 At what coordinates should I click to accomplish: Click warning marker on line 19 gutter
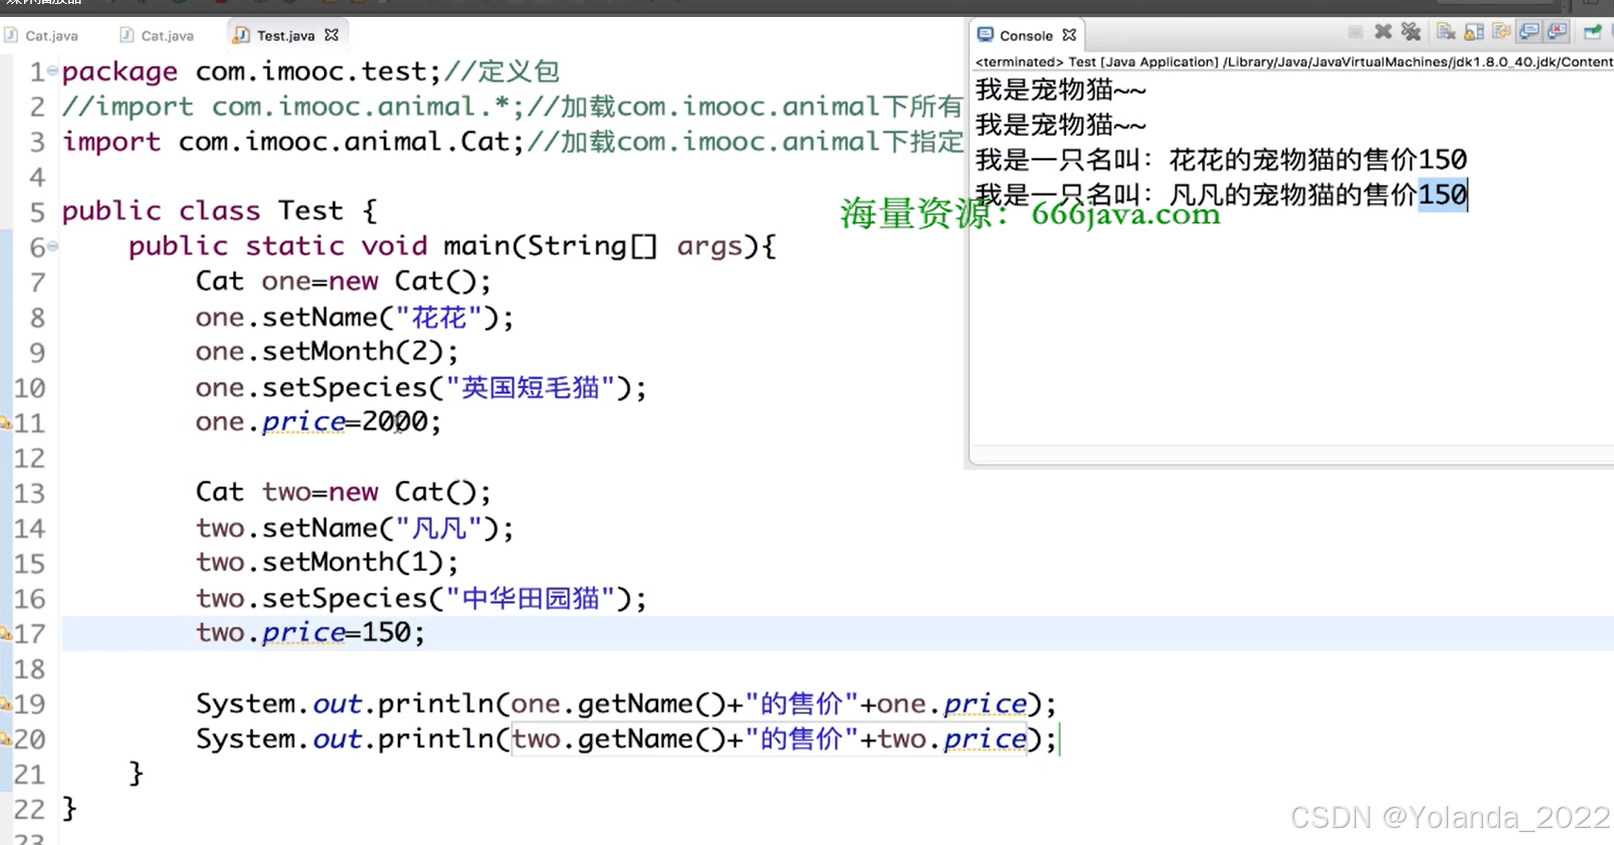tap(5, 704)
